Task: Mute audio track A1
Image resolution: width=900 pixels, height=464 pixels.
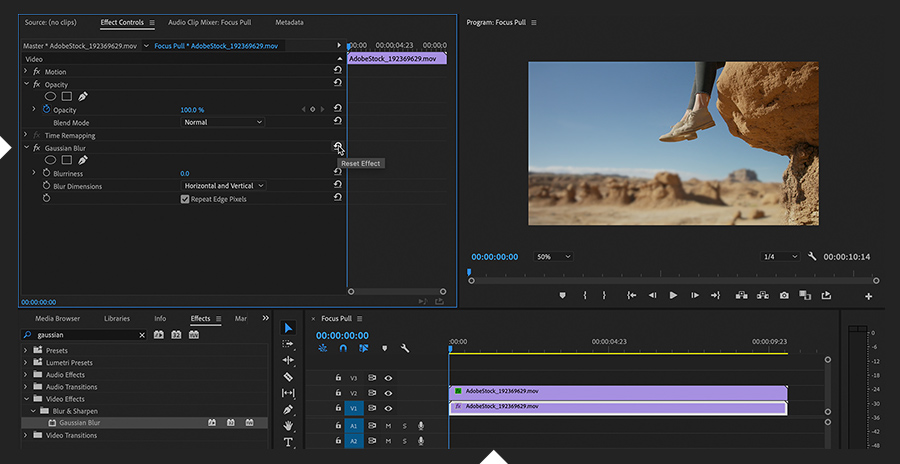Action: (388, 426)
